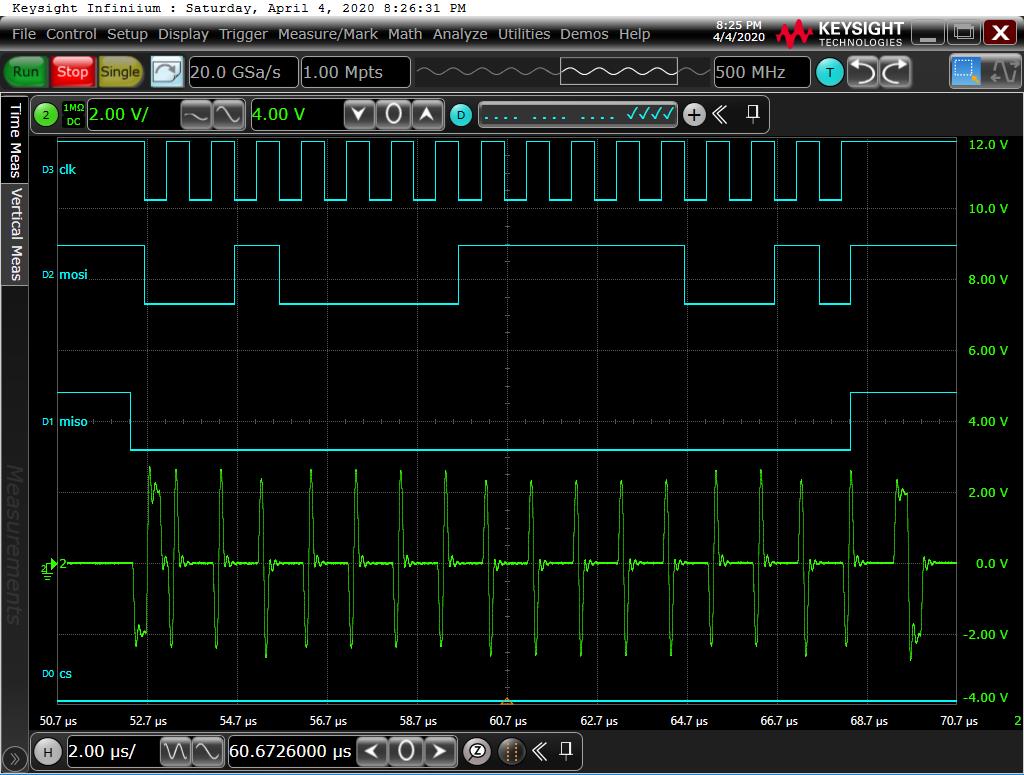Click the Single acquisition button
The height and width of the screenshot is (775, 1024).
pyautogui.click(x=120, y=72)
